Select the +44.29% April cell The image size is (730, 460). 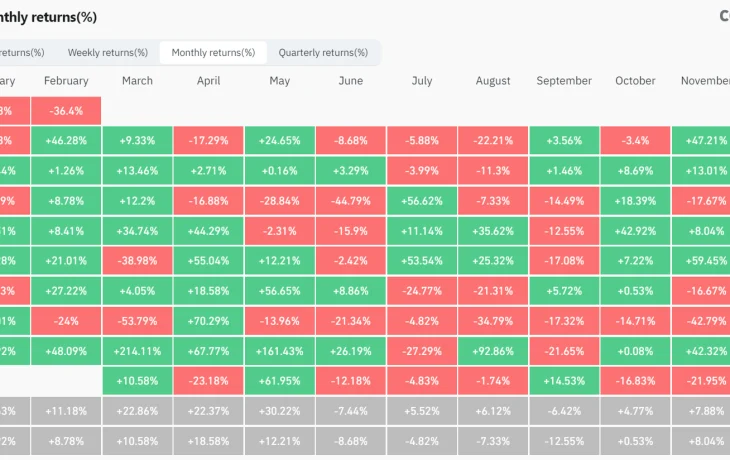209,231
